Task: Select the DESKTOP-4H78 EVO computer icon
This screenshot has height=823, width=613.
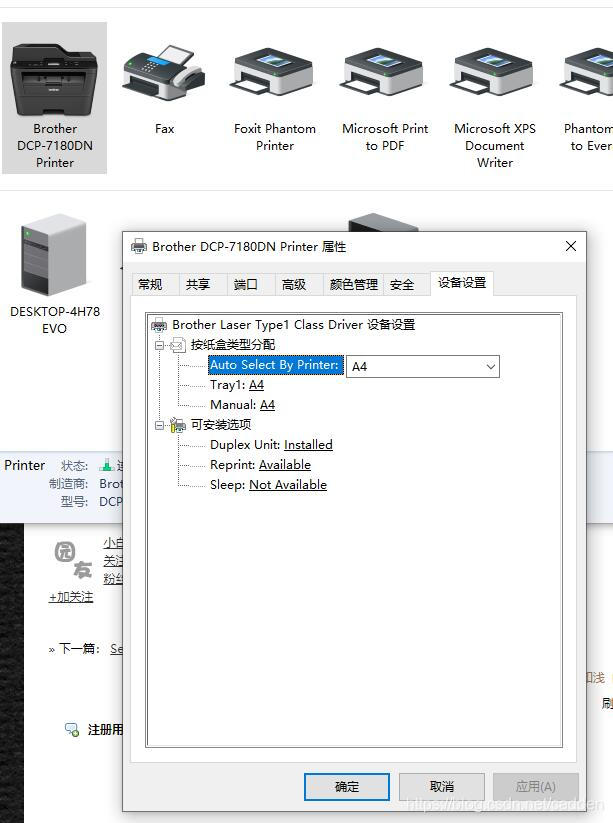Action: (54, 255)
